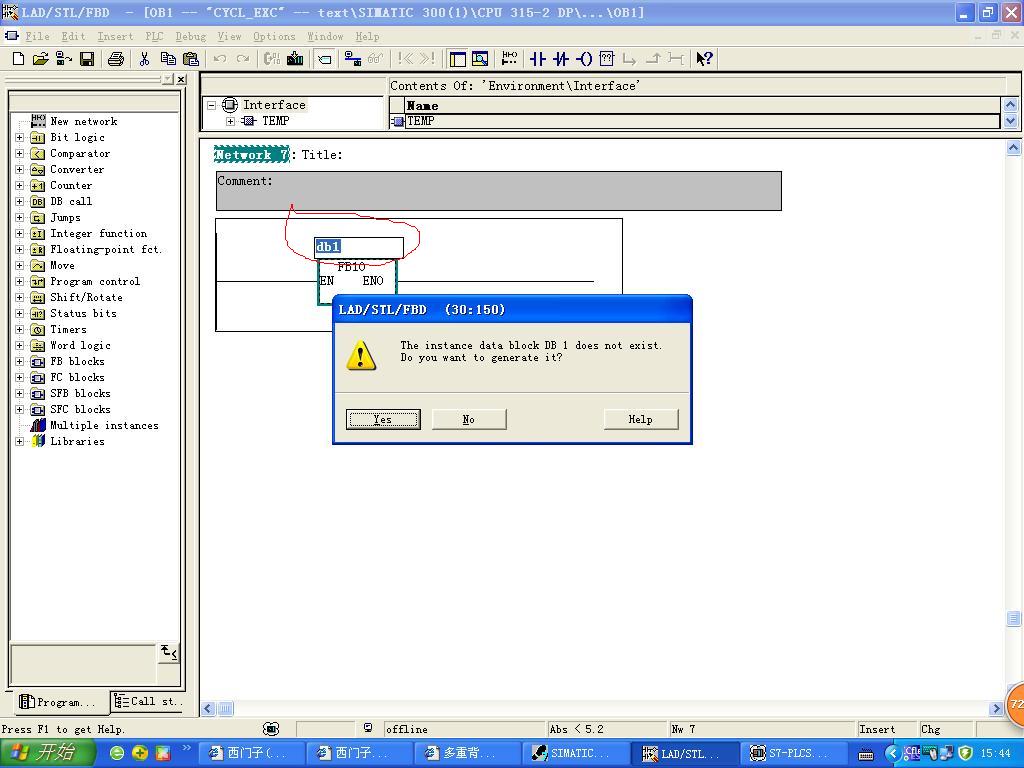1024x768 pixels.
Task: Select the New network tree icon
Action: click(38, 121)
